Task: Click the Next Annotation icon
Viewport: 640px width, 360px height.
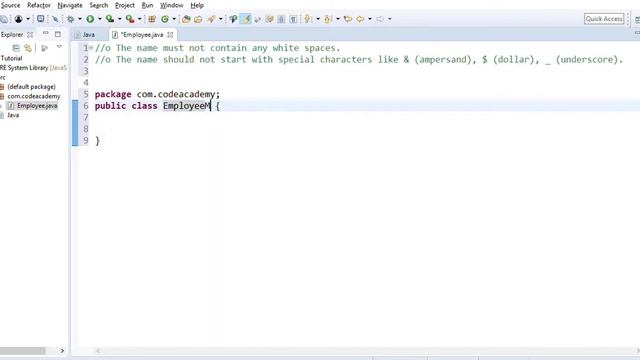Action: pyautogui.click(x=308, y=19)
